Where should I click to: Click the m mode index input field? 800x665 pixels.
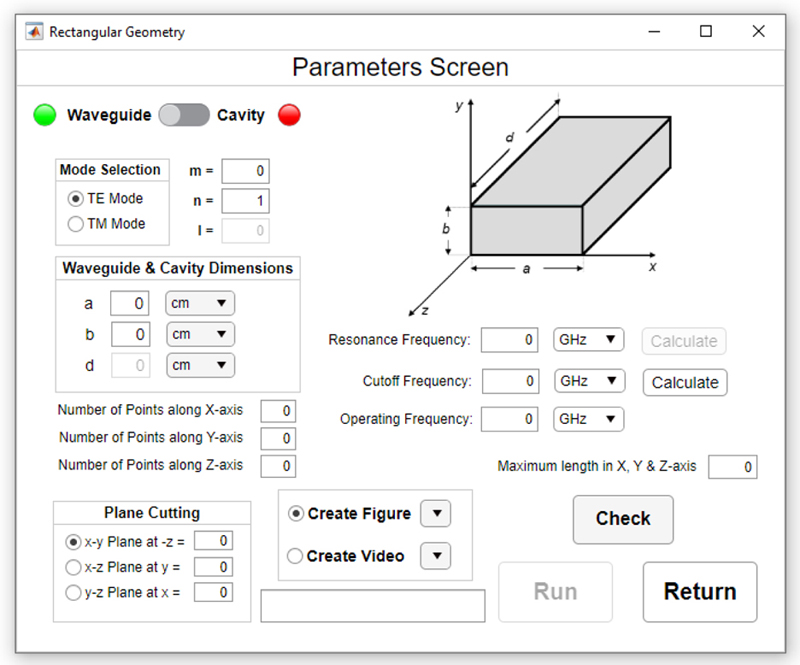pyautogui.click(x=245, y=171)
